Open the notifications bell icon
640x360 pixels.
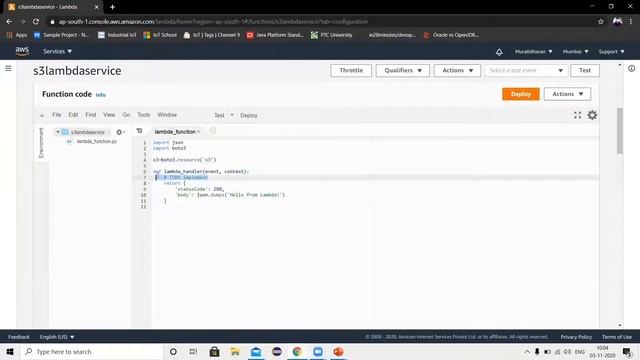(x=499, y=52)
